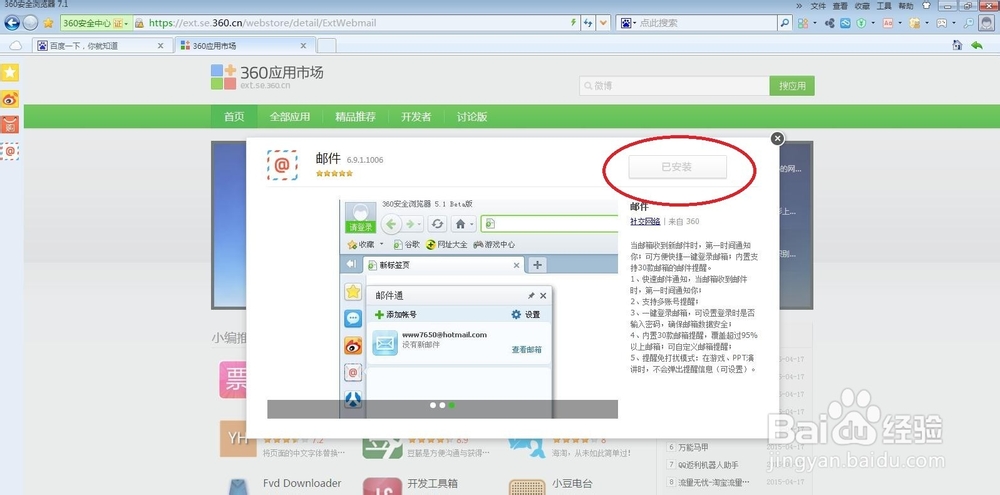Click the 点此搜索 search box
Screen dimensions: 1000x495
coord(707,23)
